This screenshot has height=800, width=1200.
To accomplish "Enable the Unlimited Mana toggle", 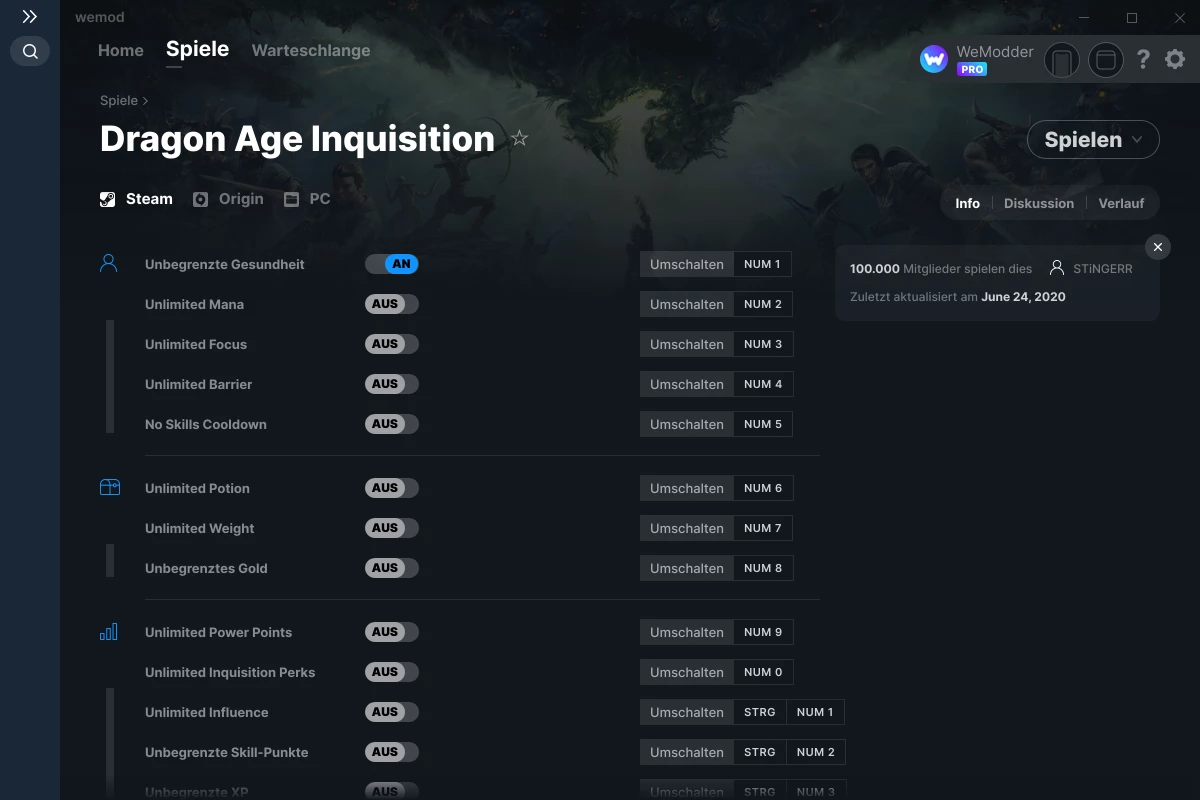I will (x=391, y=303).
